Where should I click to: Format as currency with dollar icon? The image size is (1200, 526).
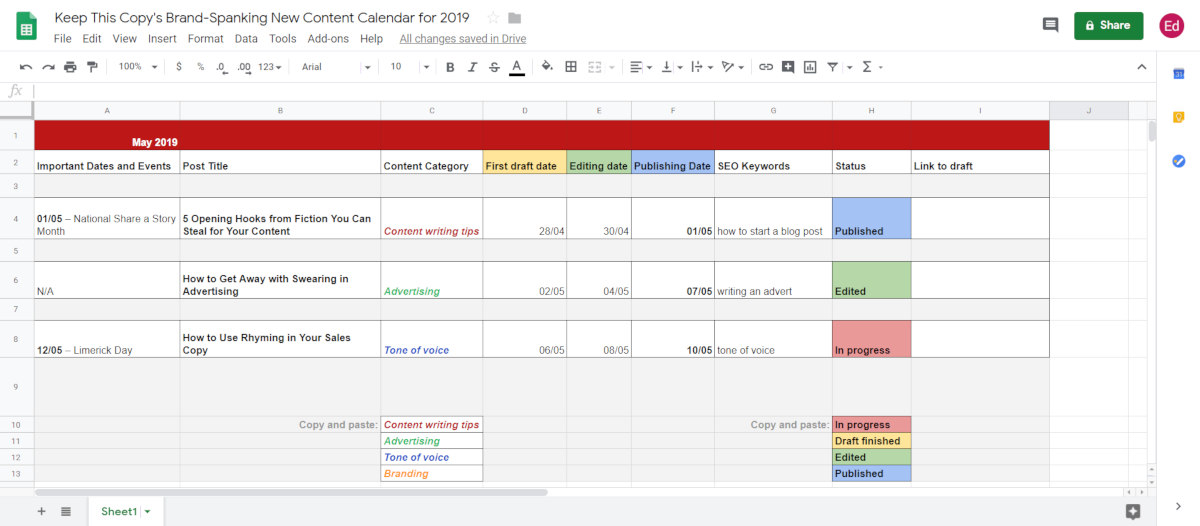tap(178, 67)
